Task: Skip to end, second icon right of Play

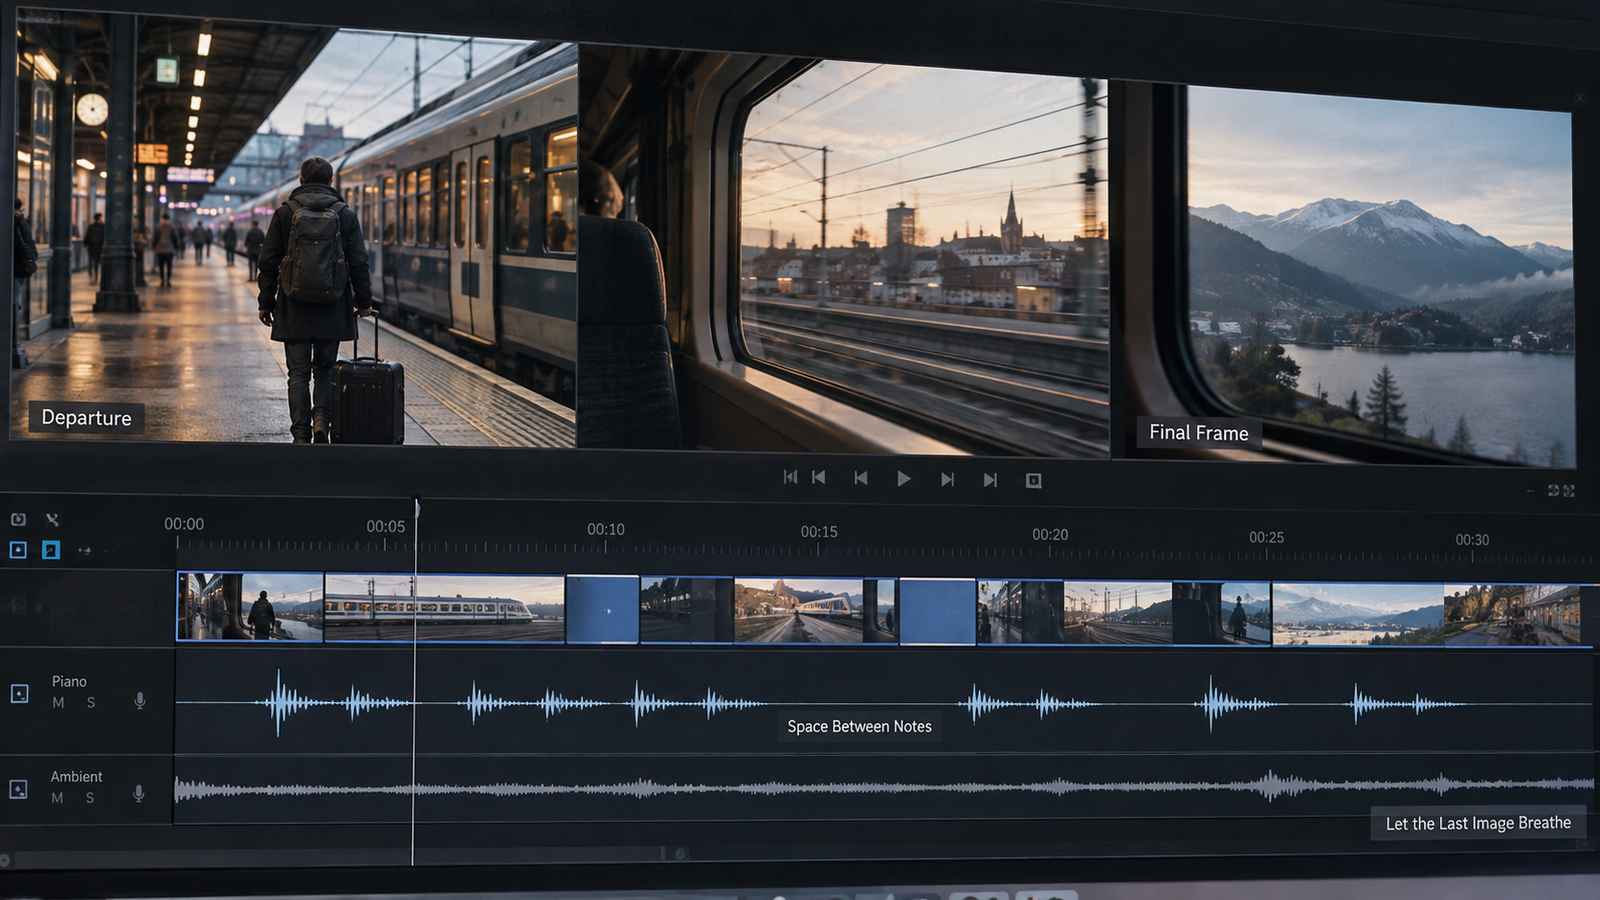Action: click(x=990, y=480)
